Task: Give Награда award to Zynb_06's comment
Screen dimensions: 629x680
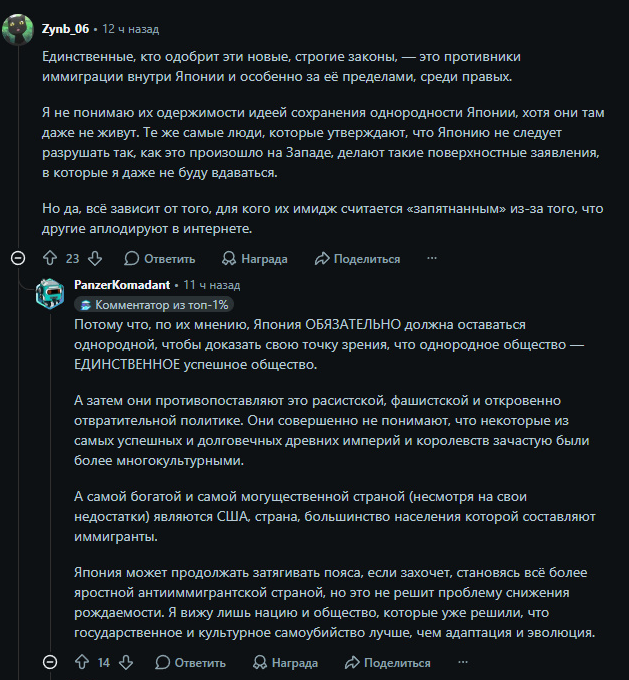Action: coord(255,259)
